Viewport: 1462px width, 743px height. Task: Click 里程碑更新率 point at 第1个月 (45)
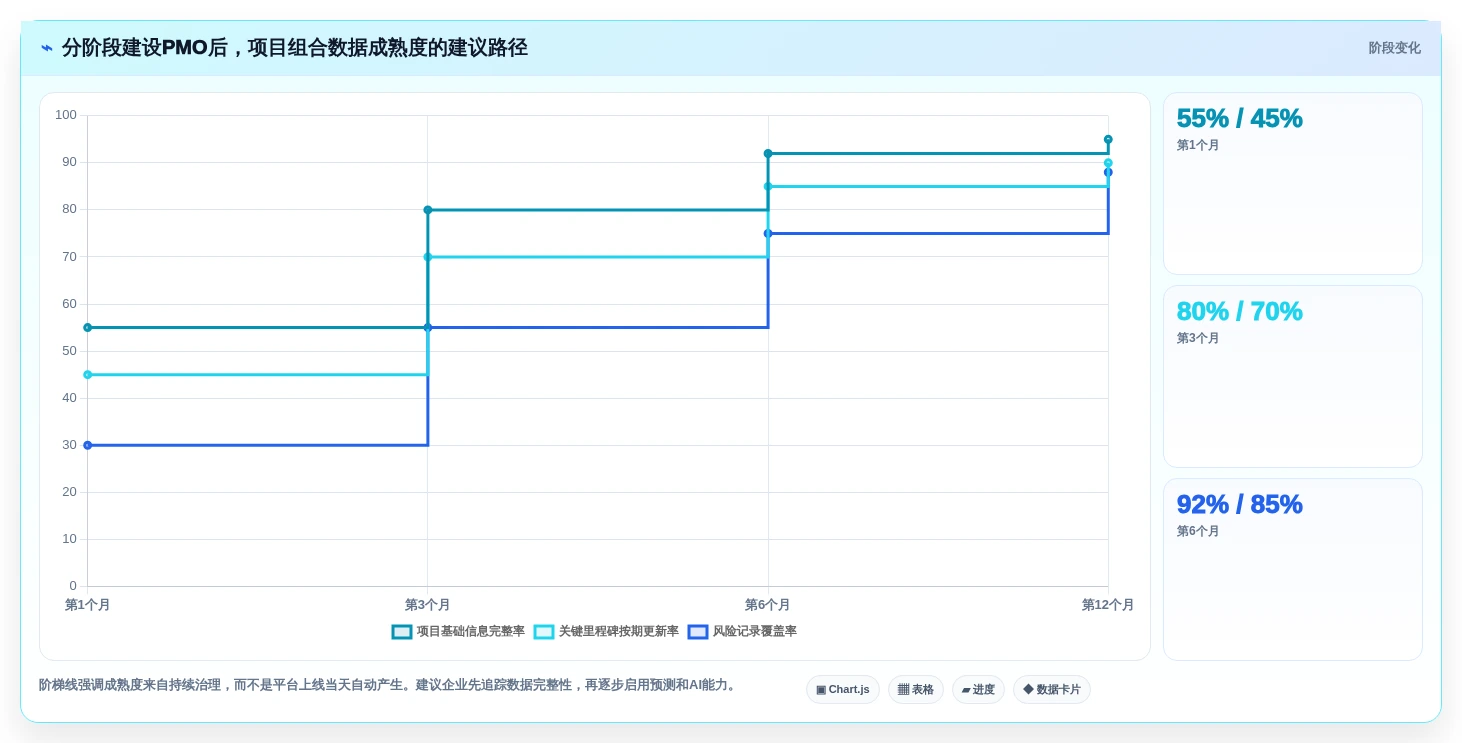click(x=87, y=375)
